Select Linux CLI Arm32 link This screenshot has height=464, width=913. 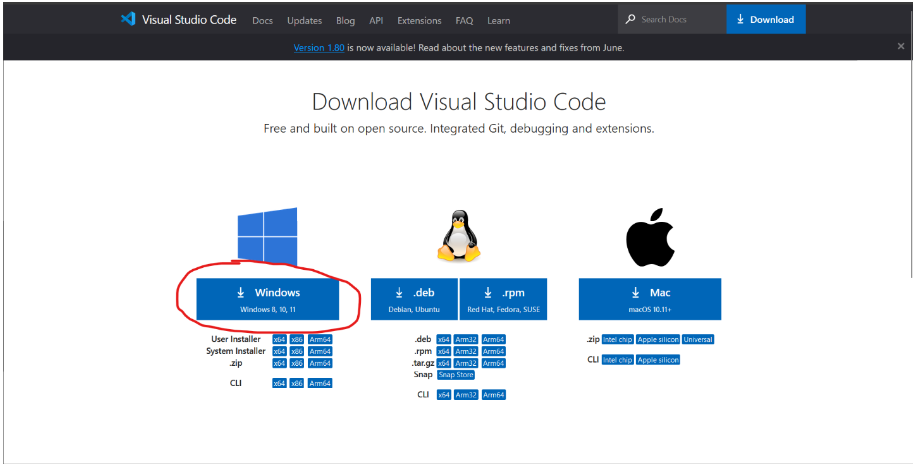(x=466, y=395)
